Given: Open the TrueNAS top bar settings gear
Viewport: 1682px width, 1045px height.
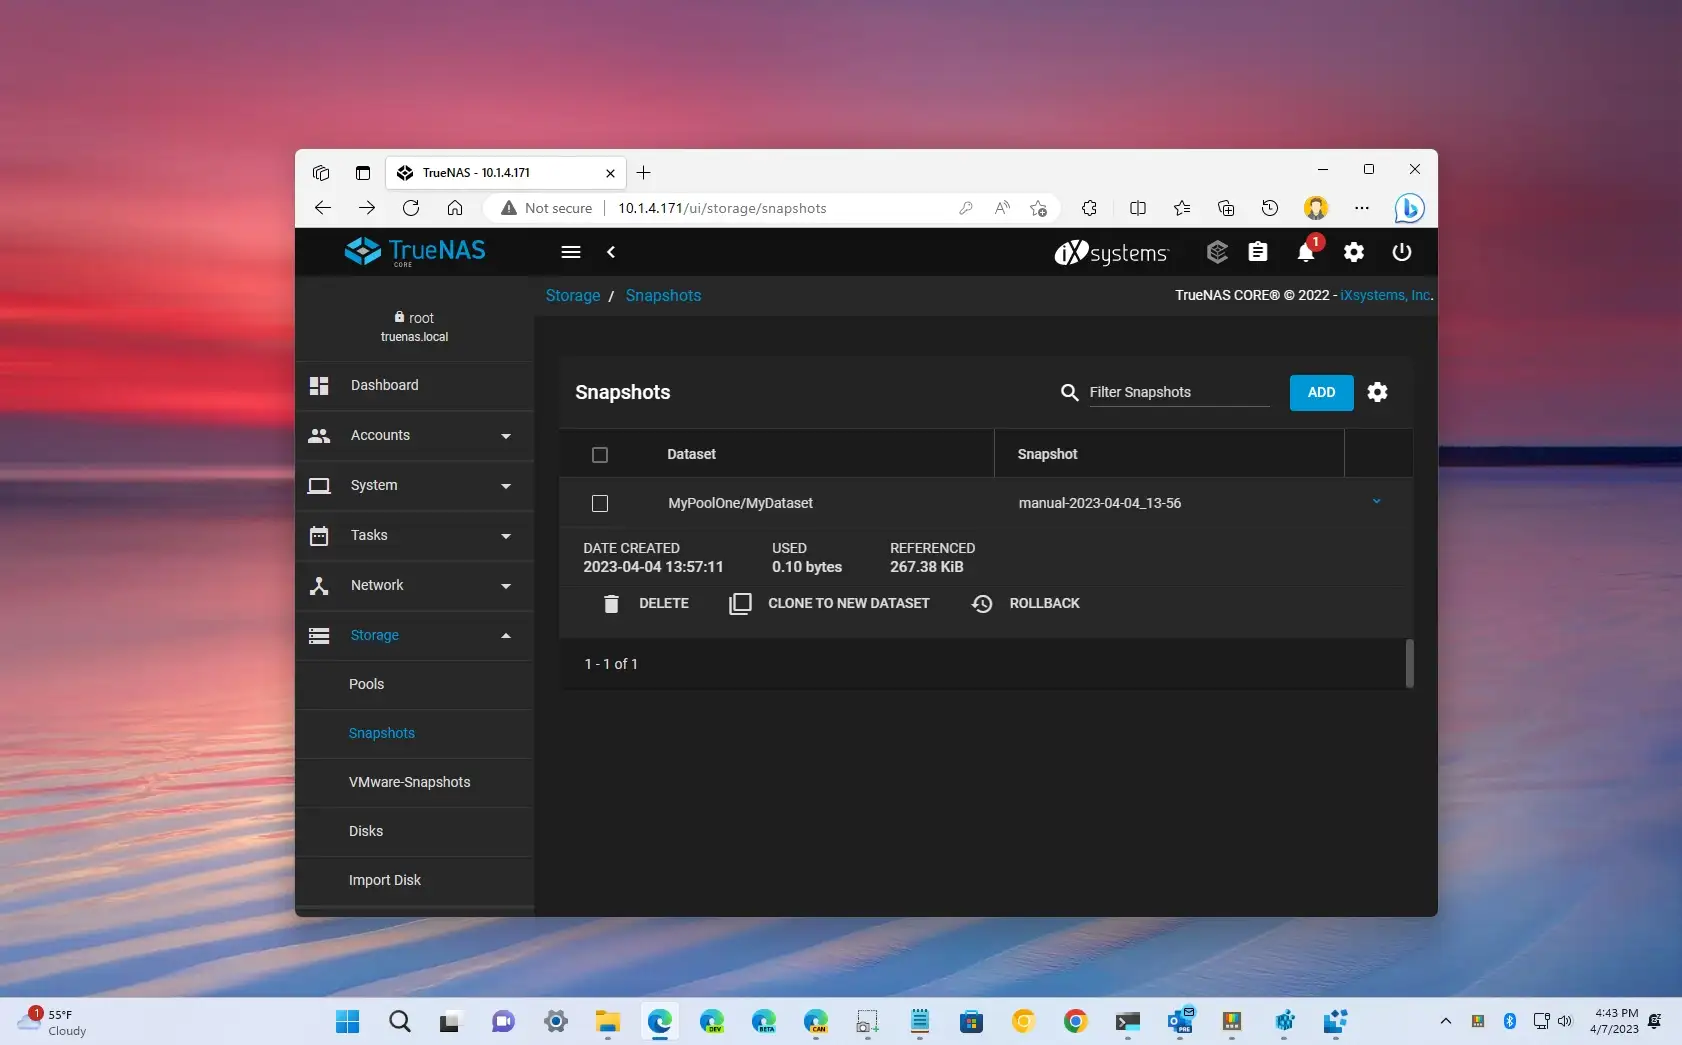Looking at the screenshot, I should (1354, 252).
